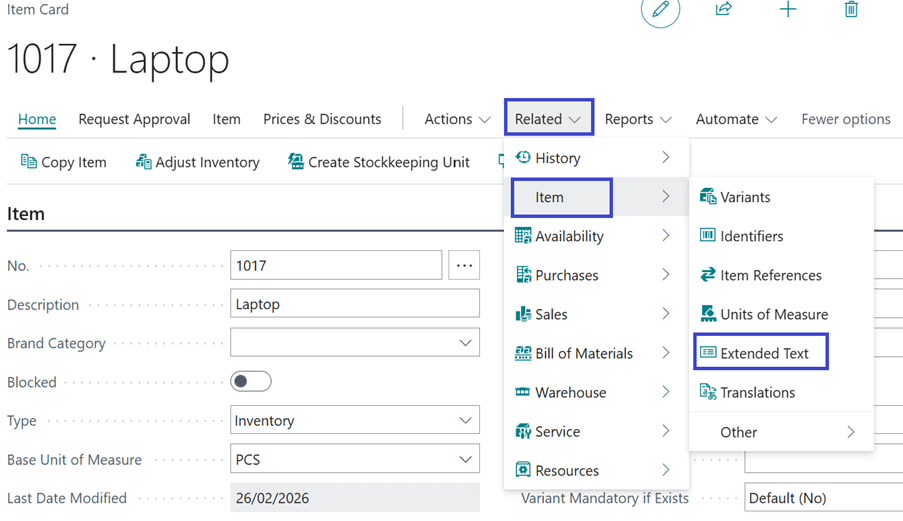Image resolution: width=903 pixels, height=521 pixels.
Task: Choose Extended Text menu entry
Action: pyautogui.click(x=763, y=353)
